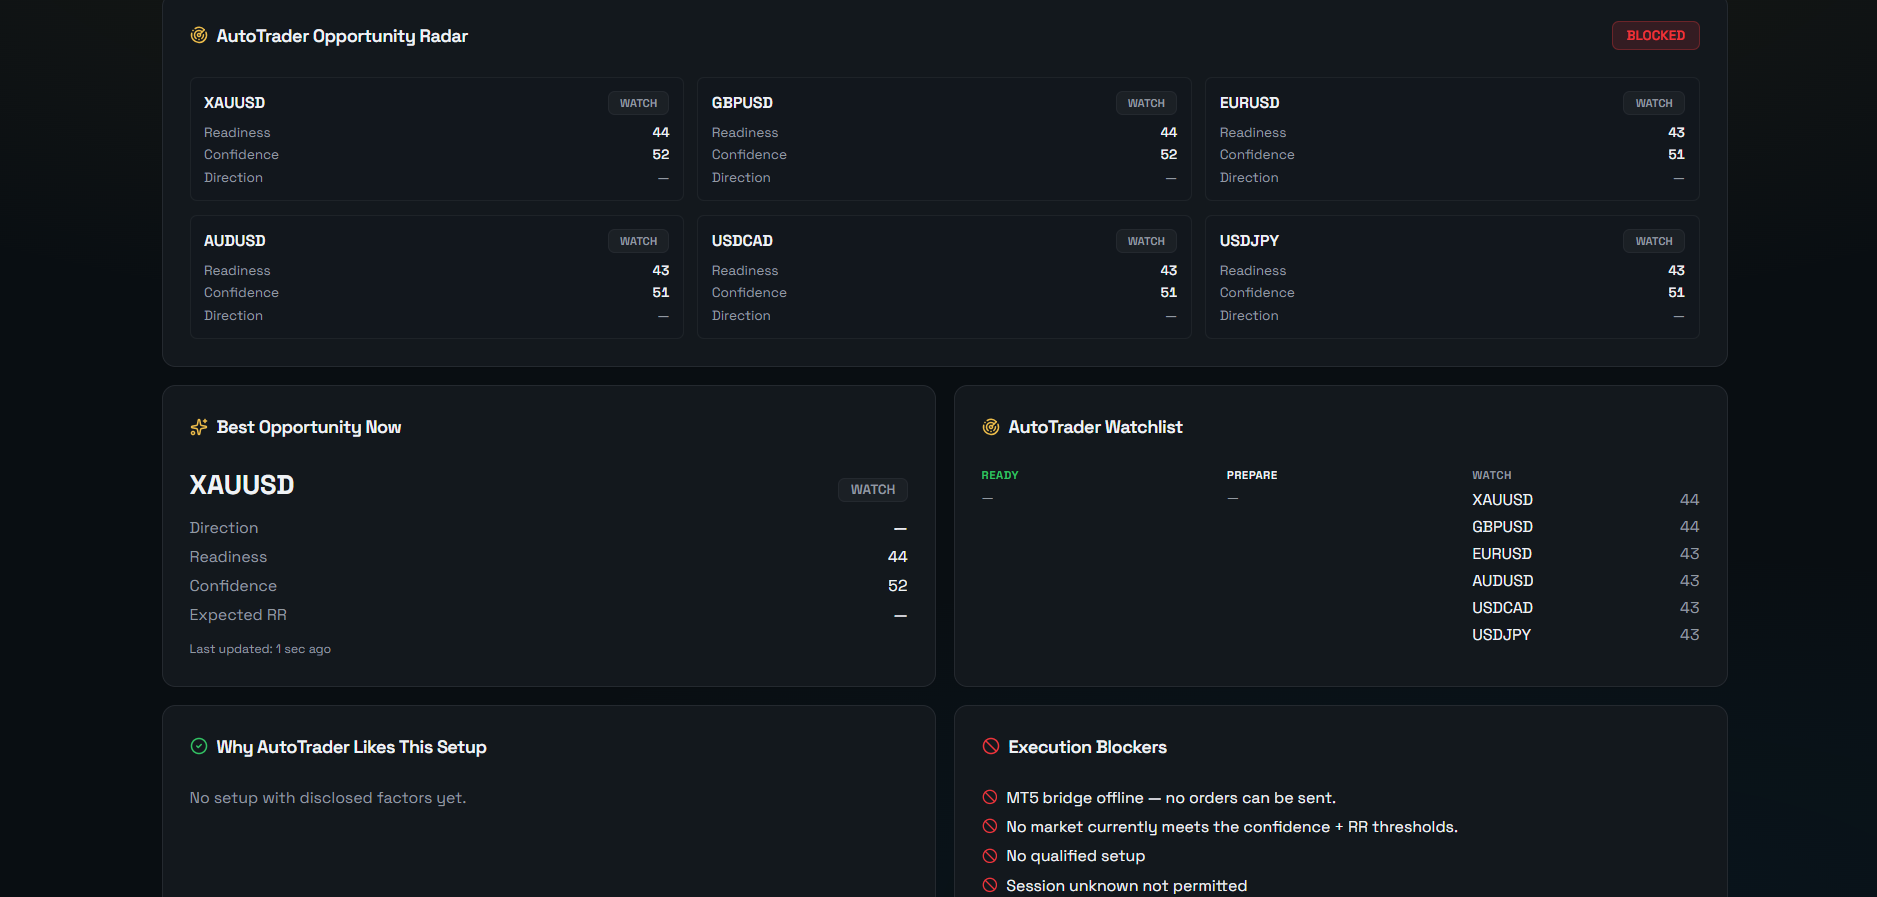Click the blocker icon next to No market currently meets

pyautogui.click(x=990, y=826)
